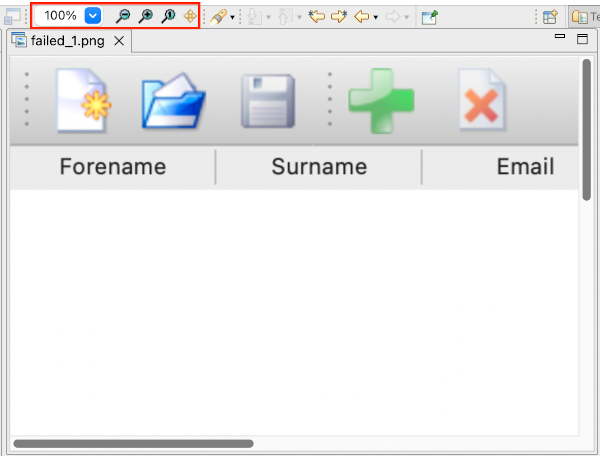Expand the highlighter pen dropdown arrow
The width and height of the screenshot is (600, 456).
(x=232, y=17)
